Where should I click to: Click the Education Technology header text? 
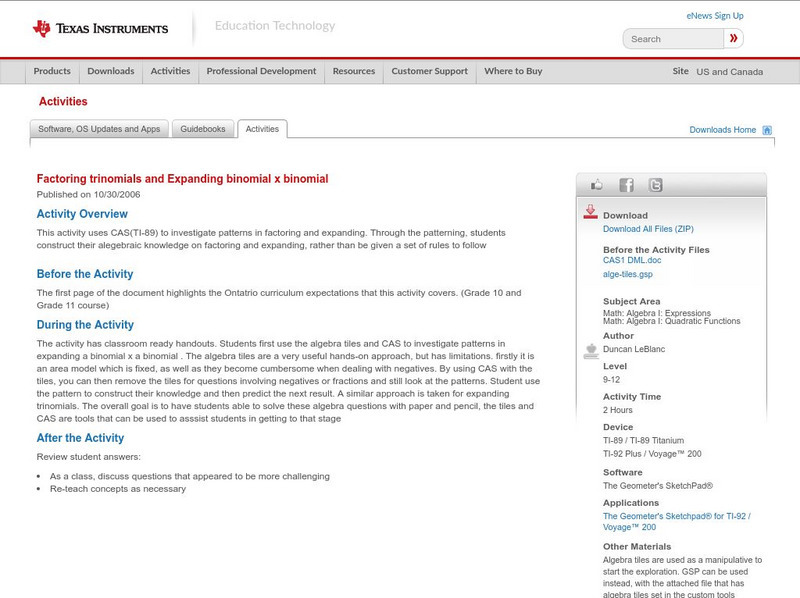[275, 26]
